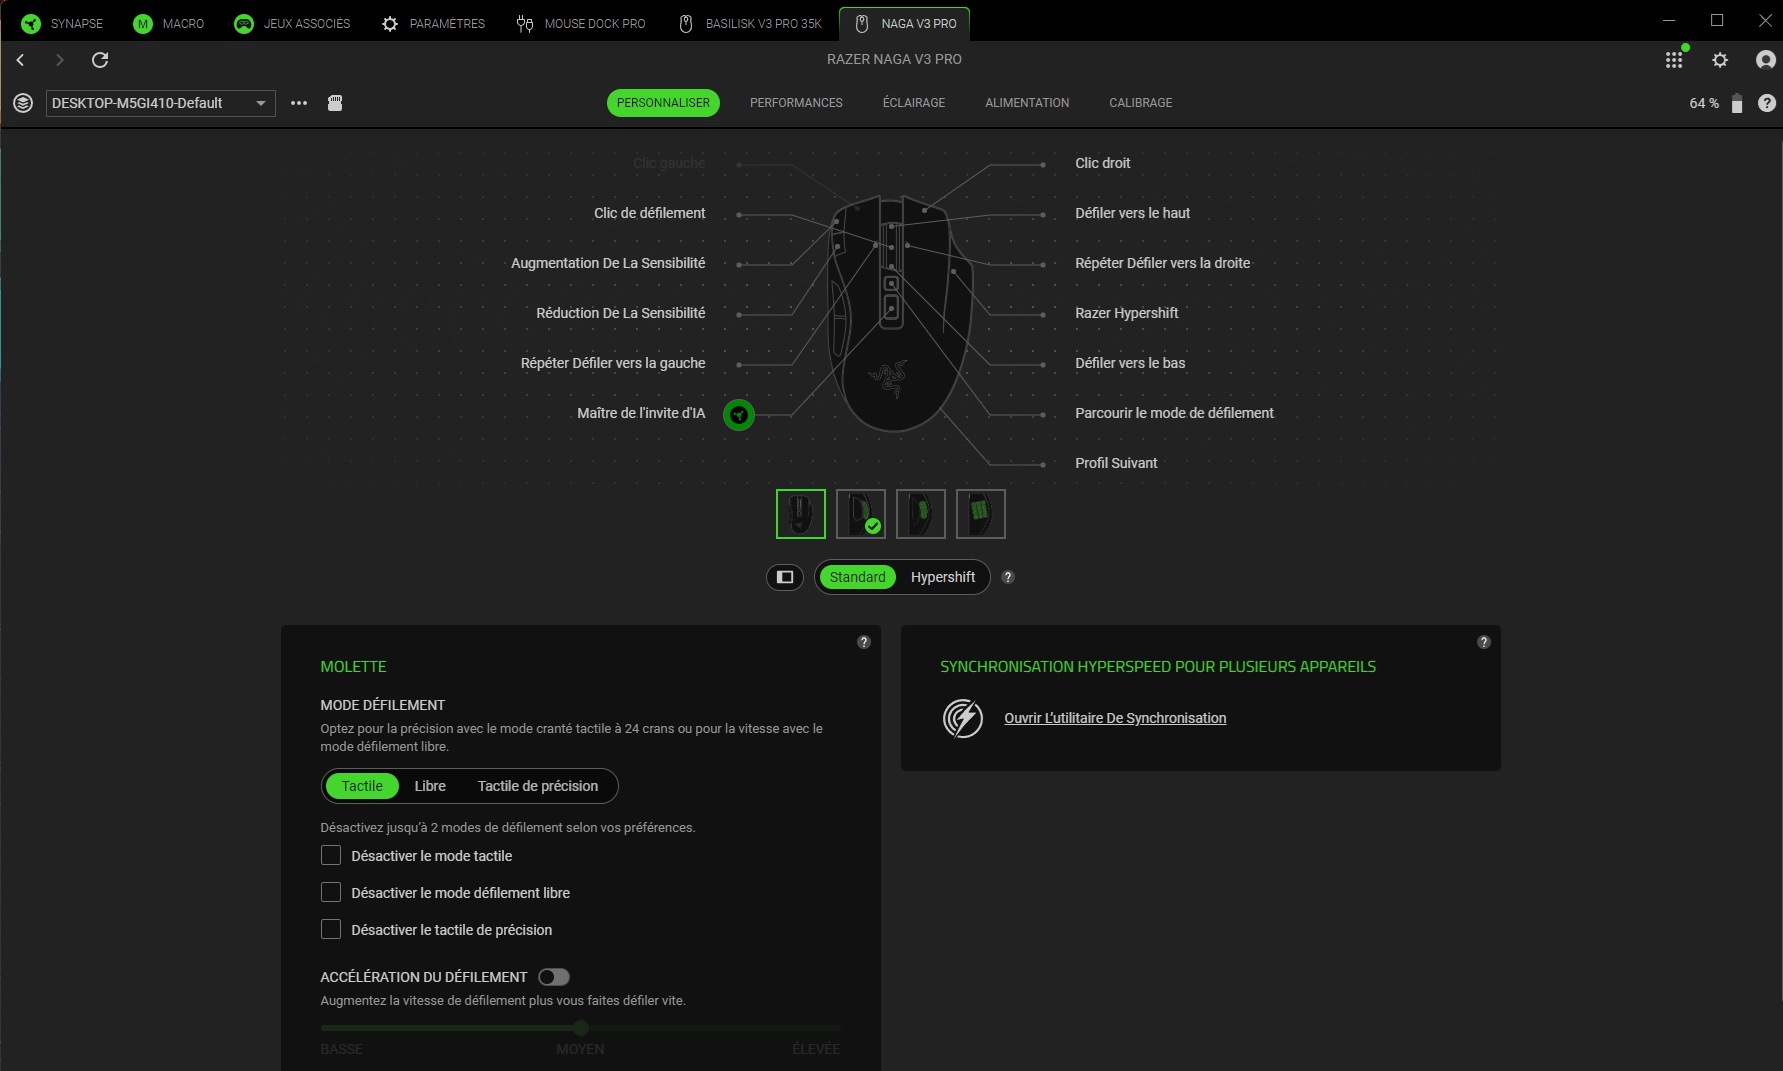This screenshot has width=1783, height=1071.
Task: Refresh the device page
Action: click(x=100, y=60)
